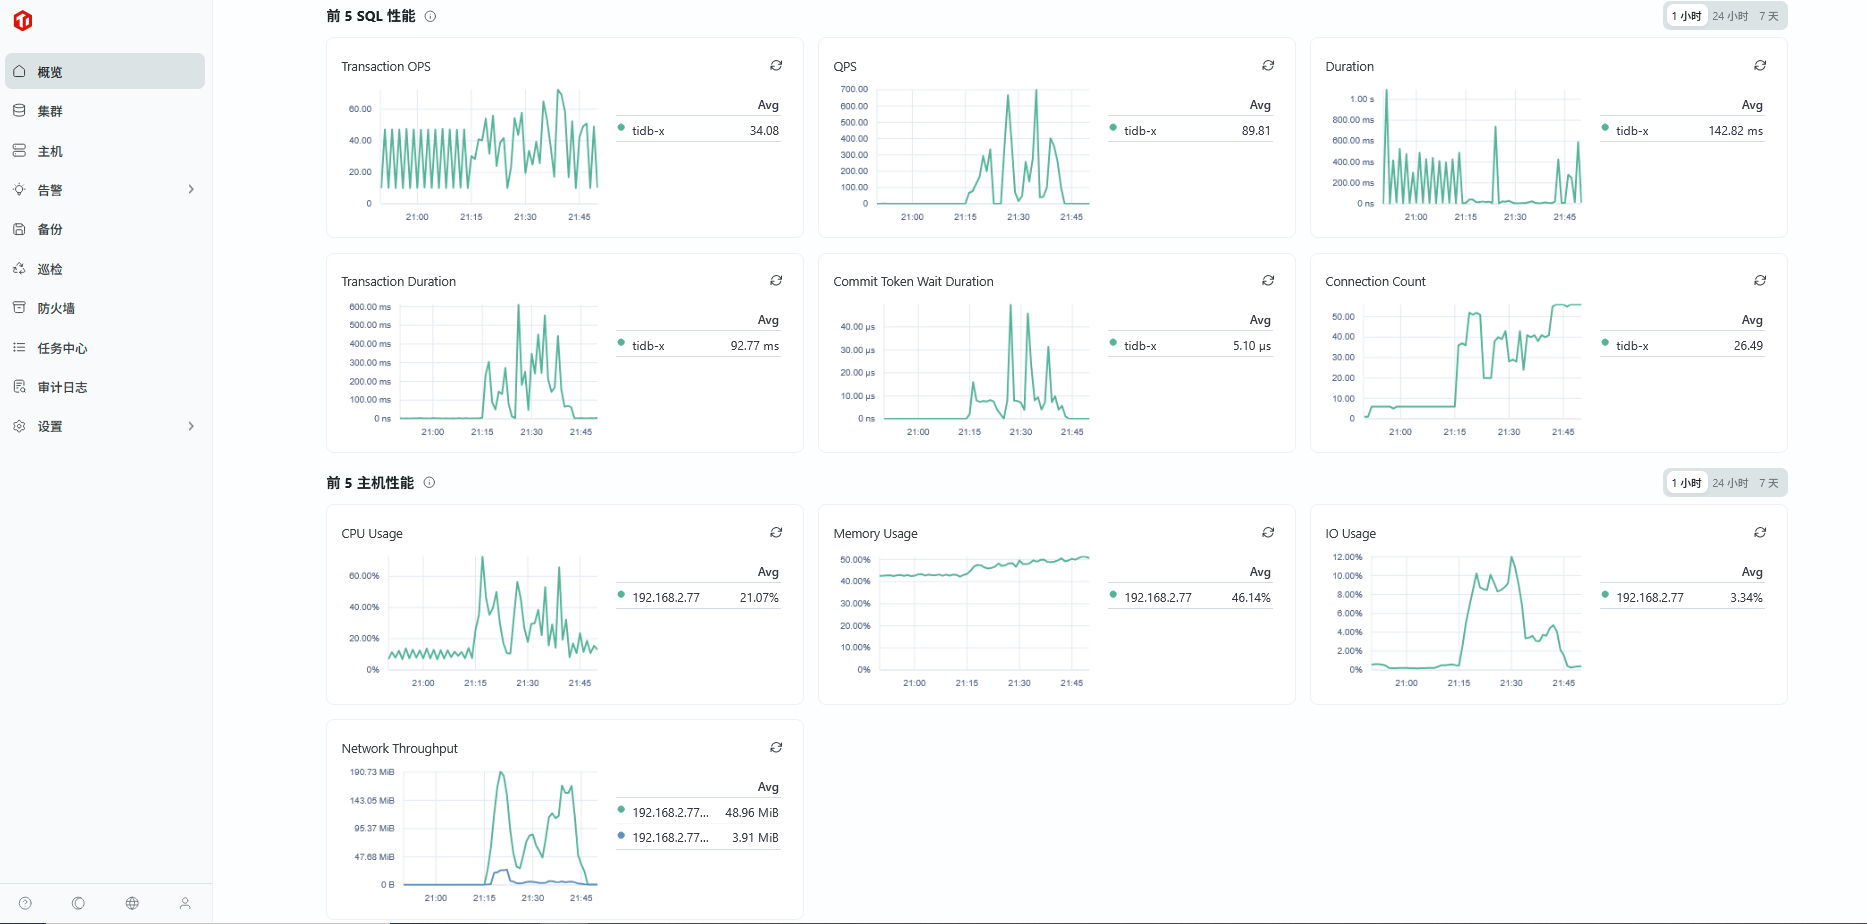Image resolution: width=1867 pixels, height=924 pixels.
Task: Expand the 告警 sidebar submenu
Action: 191,190
